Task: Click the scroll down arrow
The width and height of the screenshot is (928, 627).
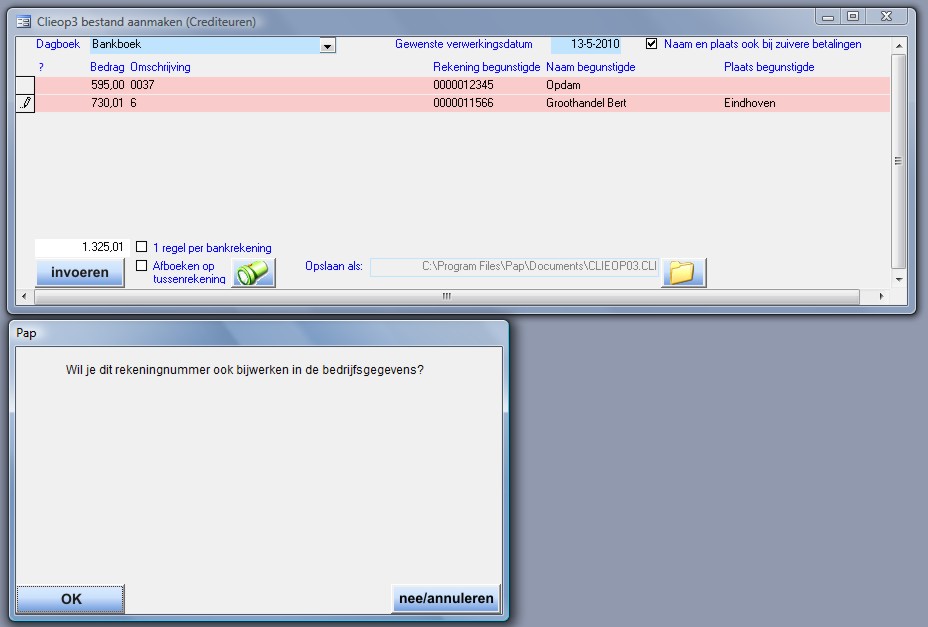Action: [x=898, y=279]
